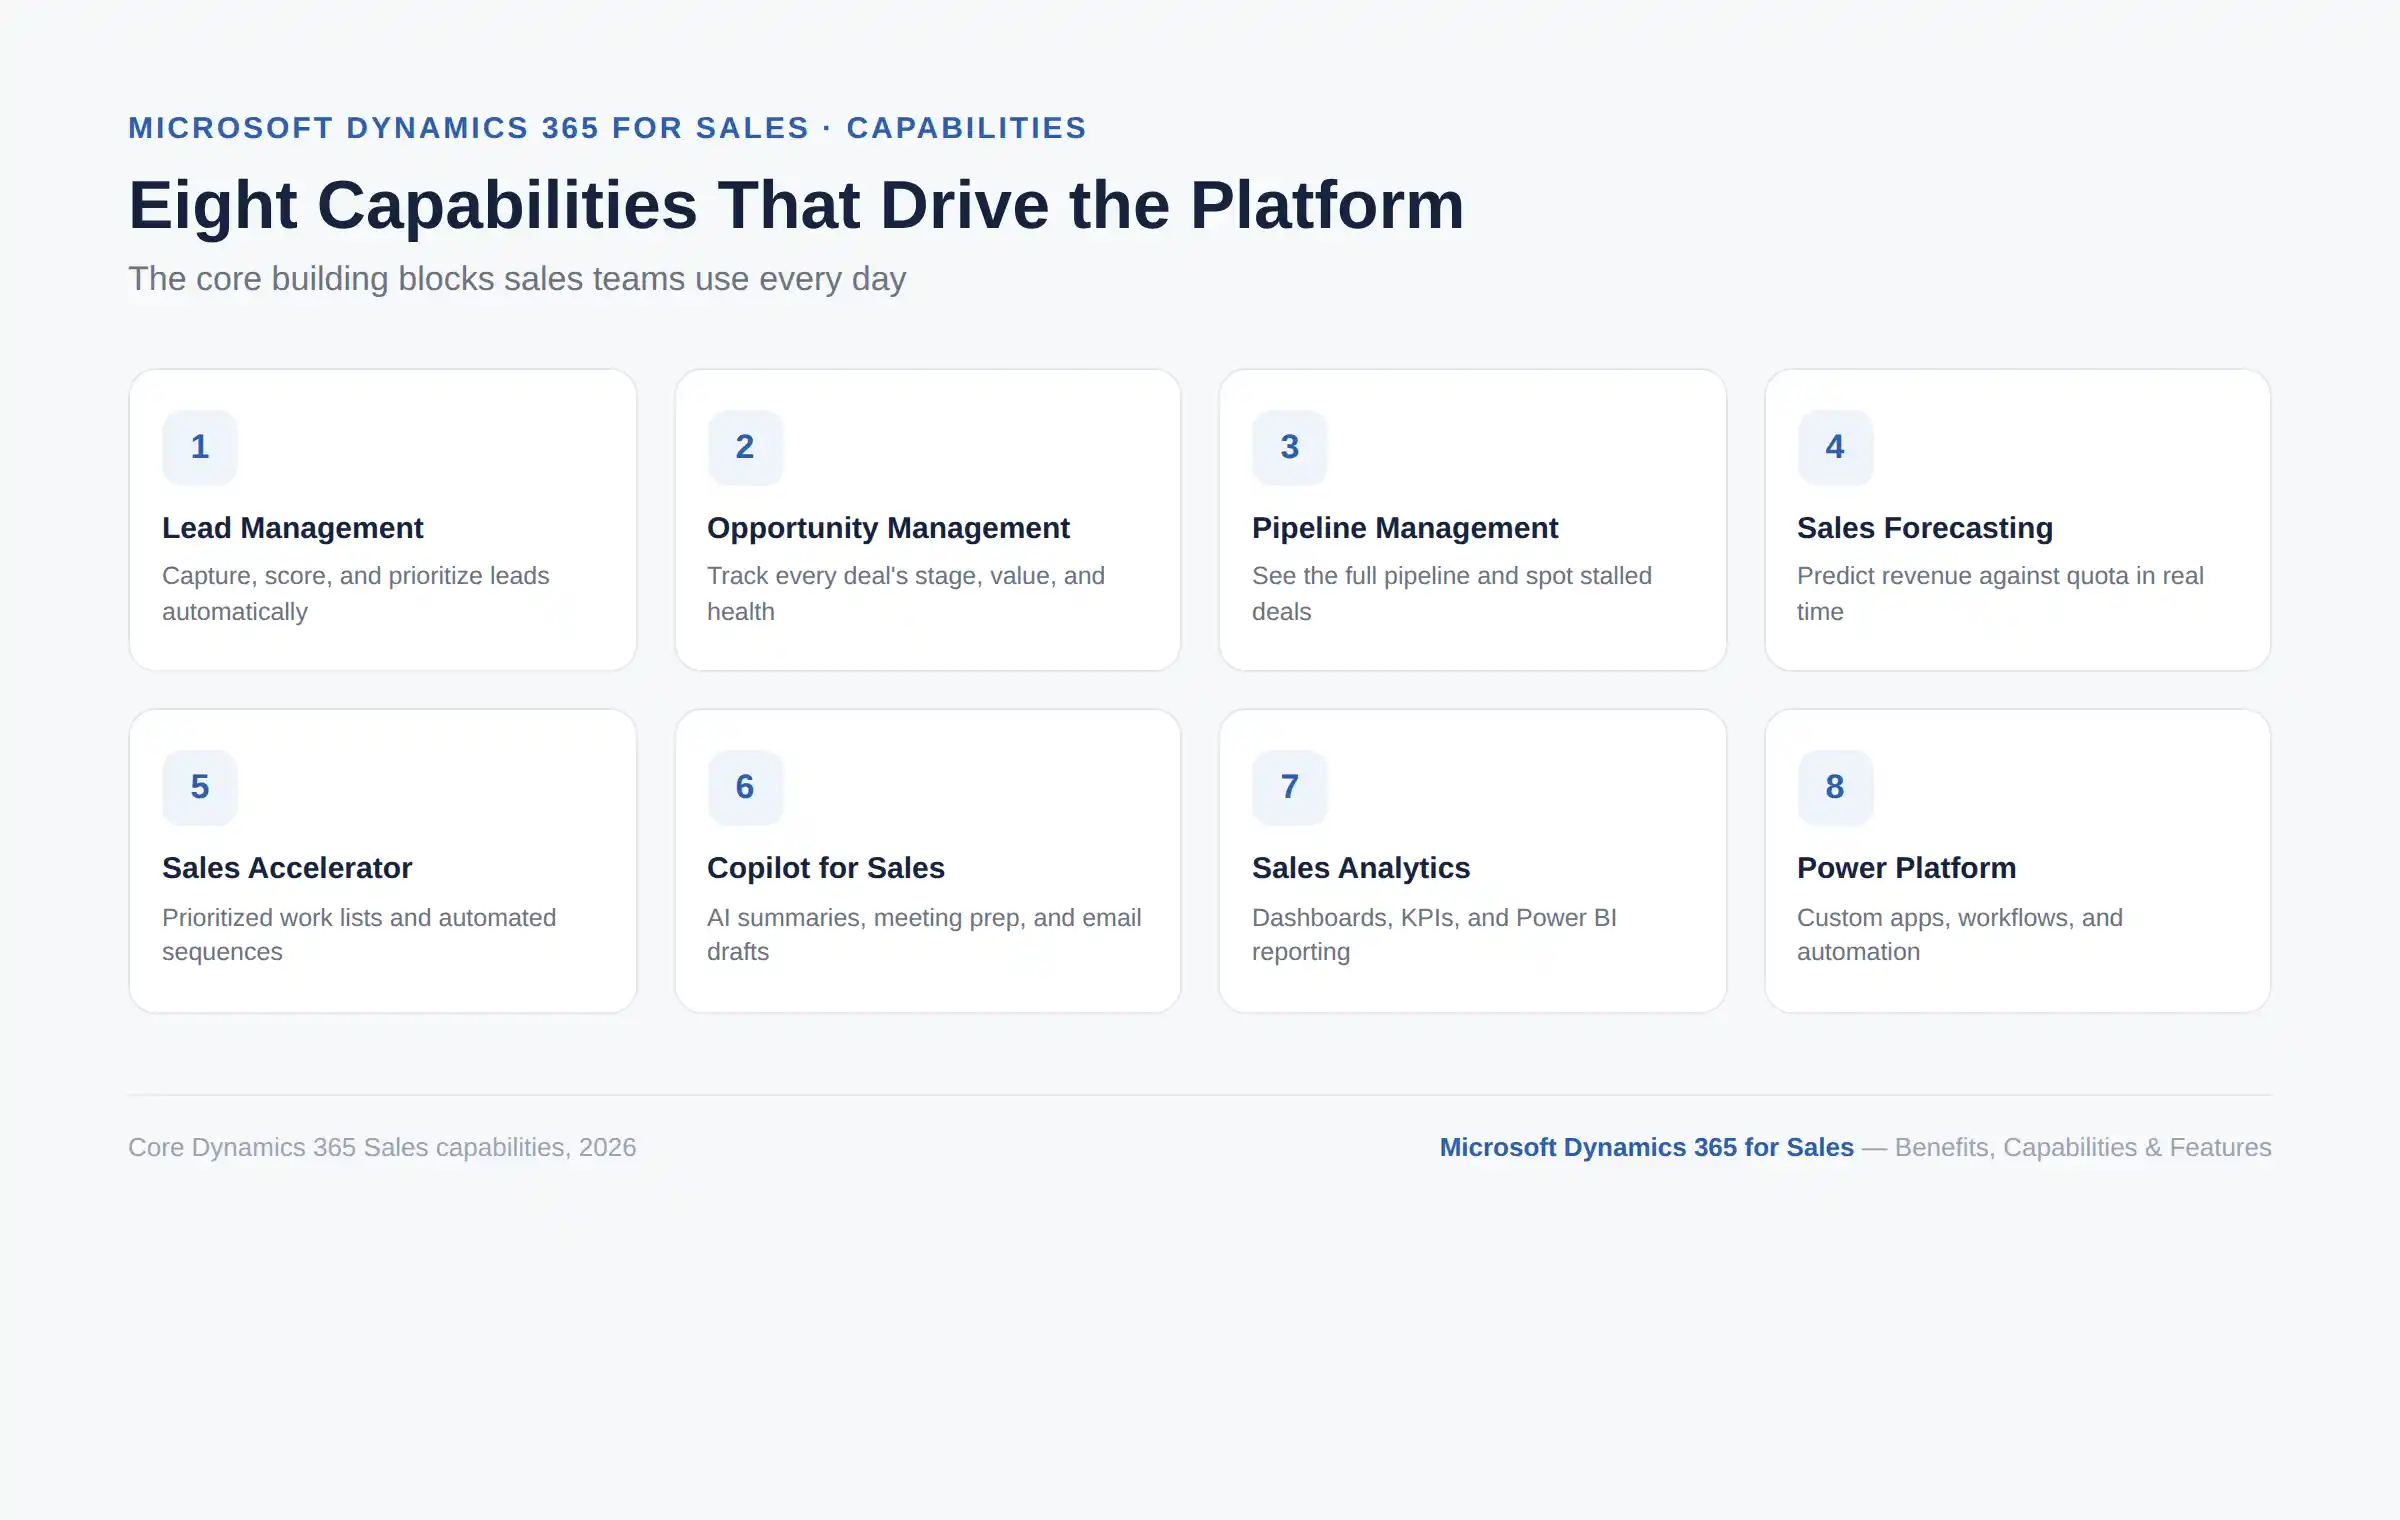Select the Sales Forecasting card title
Image resolution: width=2400 pixels, height=1520 pixels.
tap(1925, 528)
